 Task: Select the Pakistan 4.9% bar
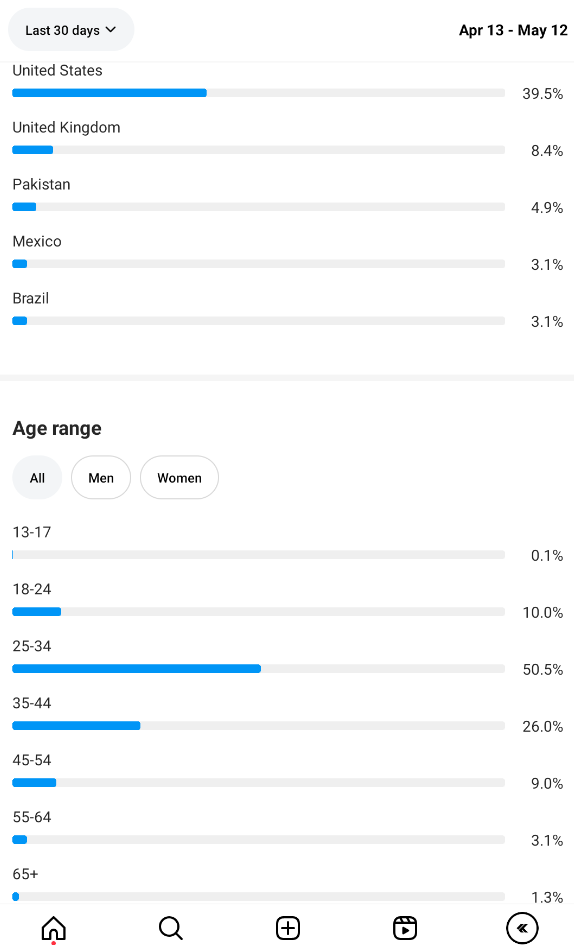[258, 207]
